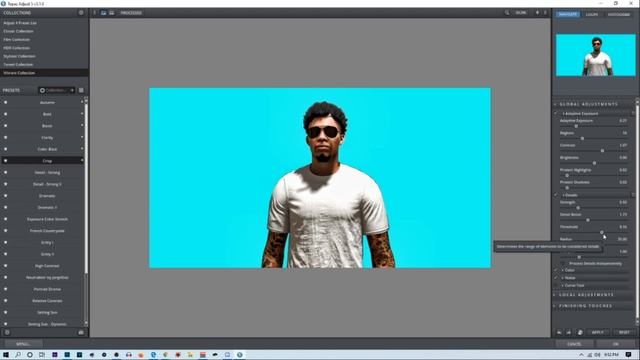Click the presets list scrollbar

click(86, 188)
